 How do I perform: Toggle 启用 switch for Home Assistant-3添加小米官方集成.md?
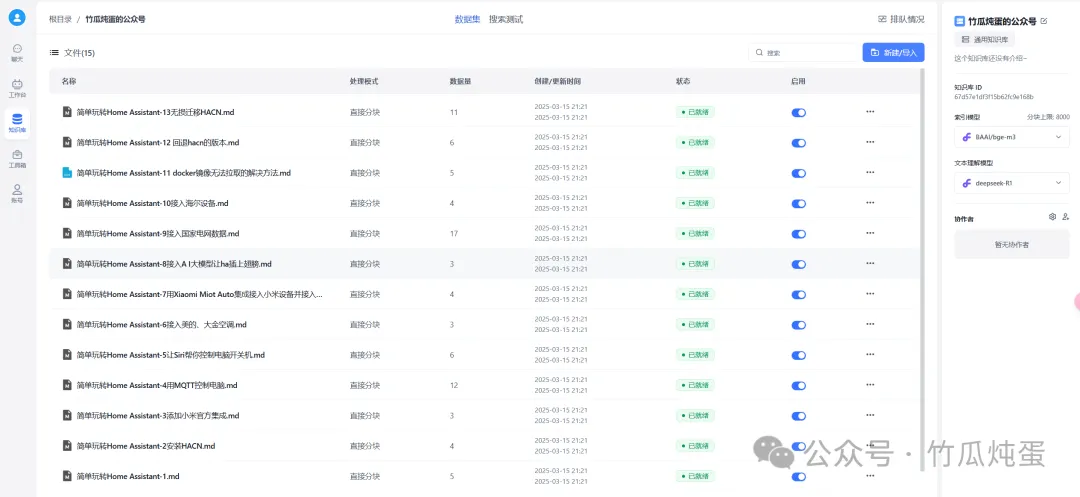[x=798, y=416]
